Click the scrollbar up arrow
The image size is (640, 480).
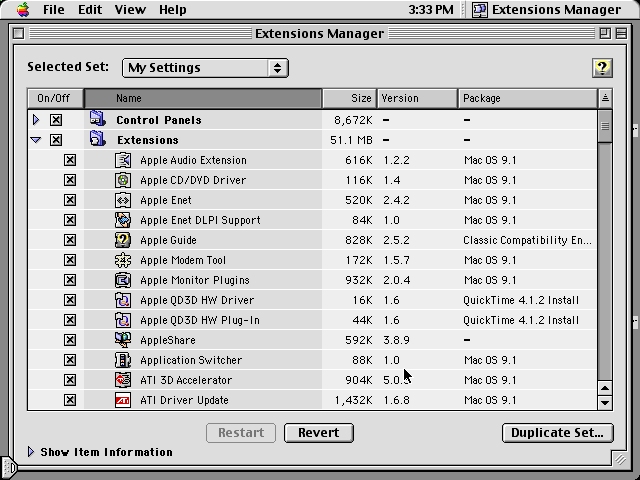pyautogui.click(x=605, y=388)
